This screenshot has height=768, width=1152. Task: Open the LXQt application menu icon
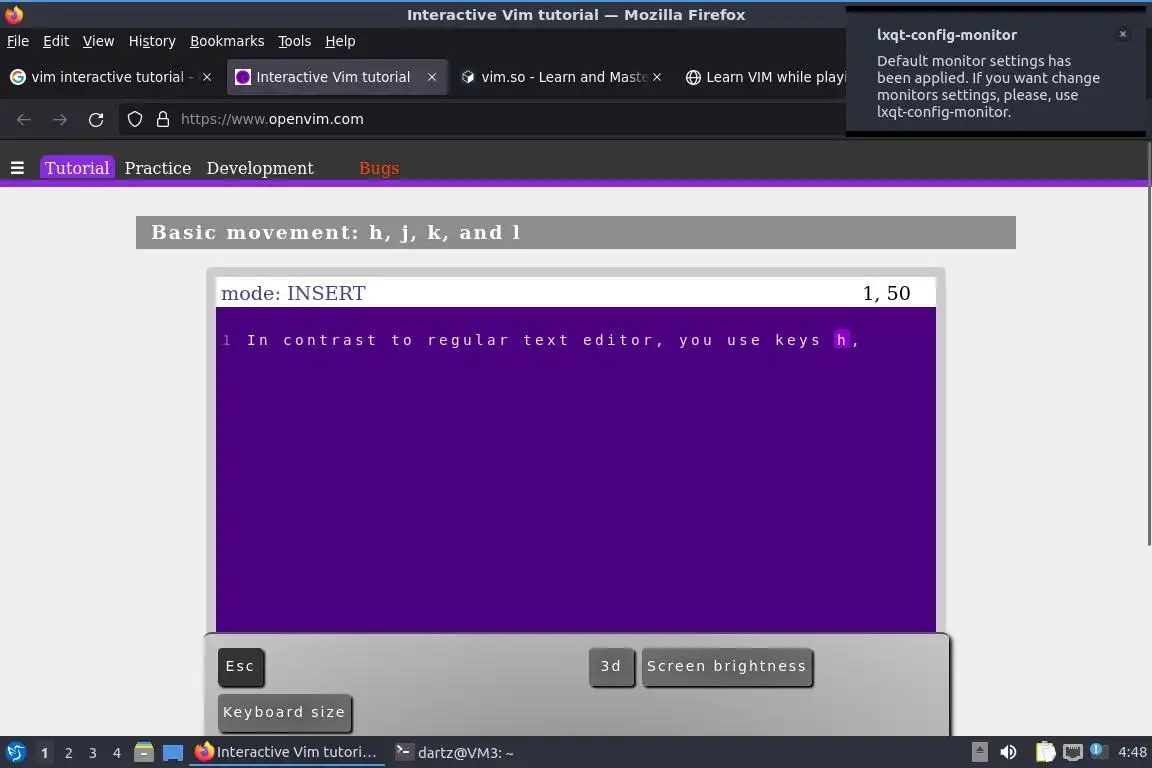pyautogui.click(x=15, y=753)
